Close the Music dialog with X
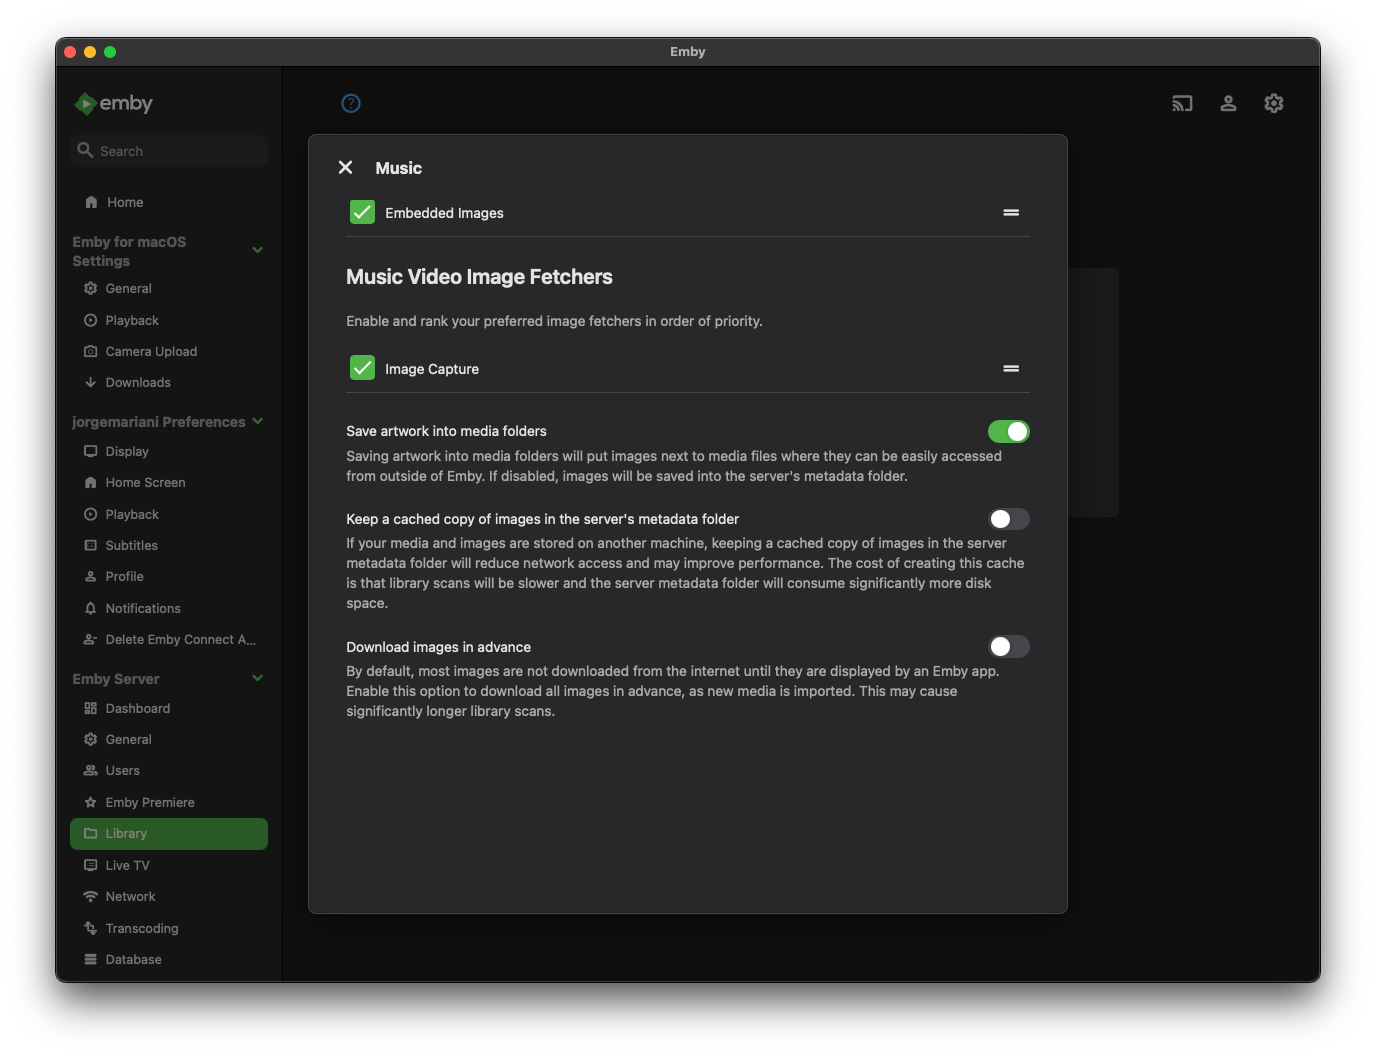Screen dimensions: 1376x1056 click(346, 168)
